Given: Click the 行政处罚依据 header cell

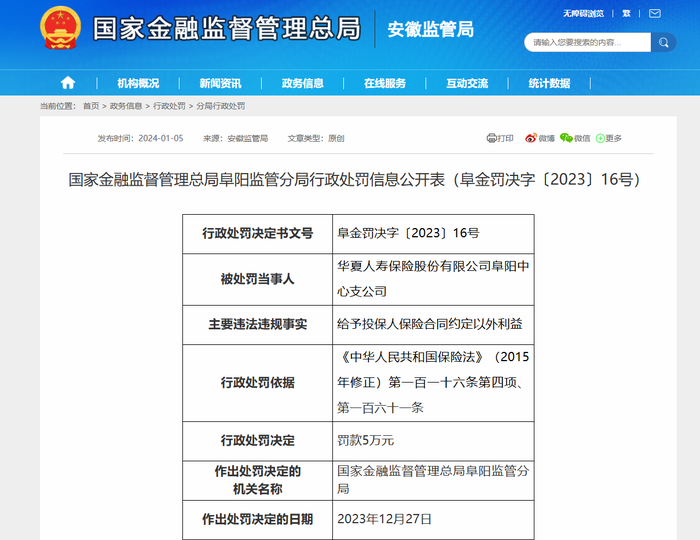Looking at the screenshot, I should (x=258, y=382).
